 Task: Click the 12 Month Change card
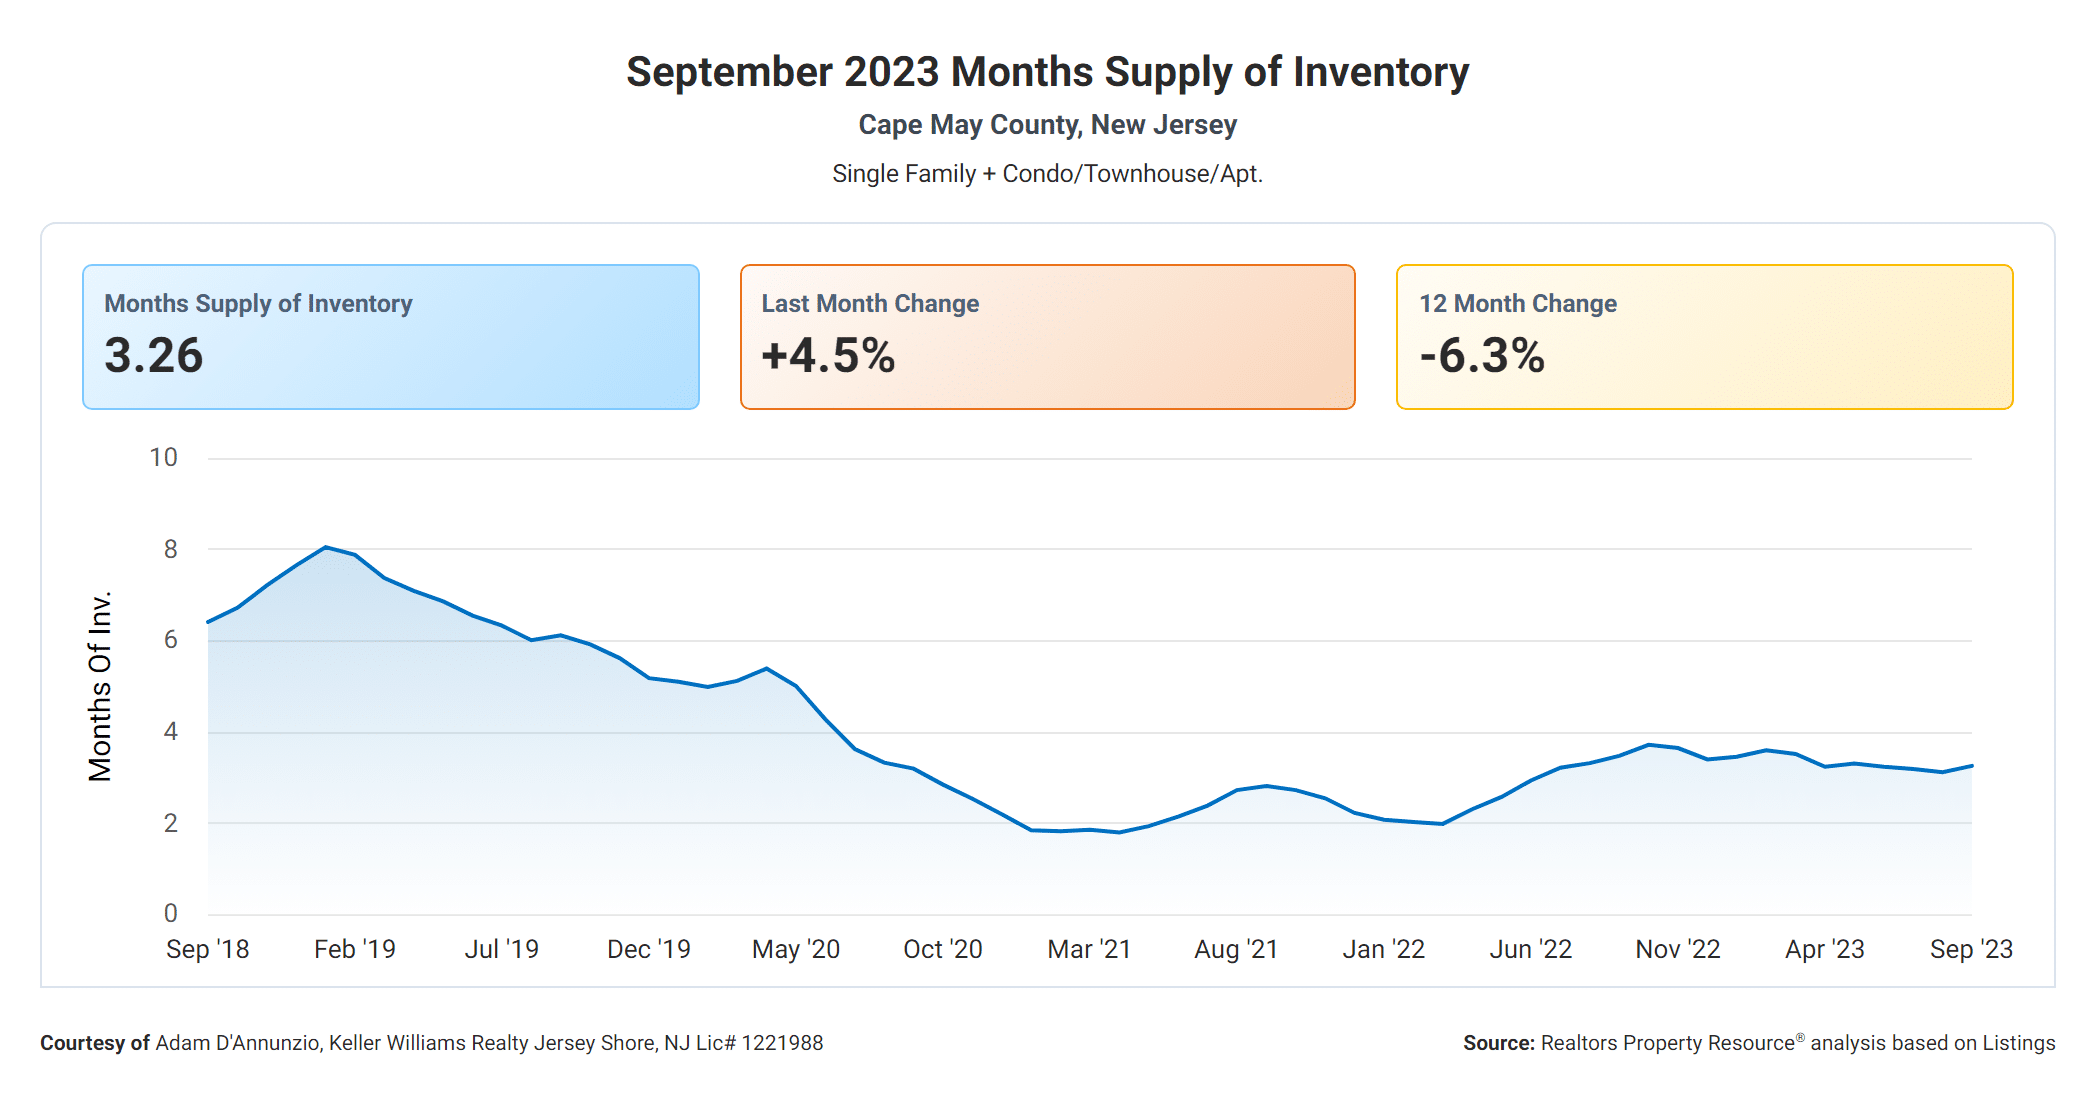point(1704,336)
